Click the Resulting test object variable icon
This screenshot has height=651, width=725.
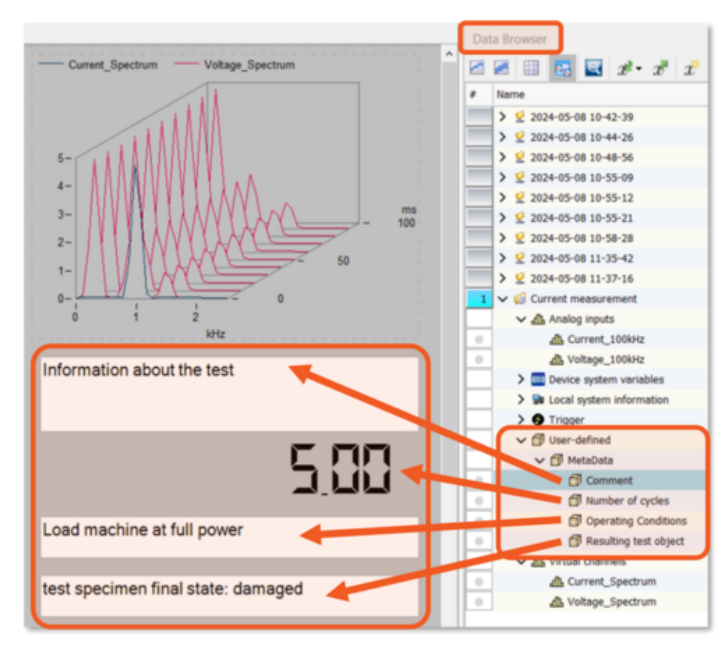(575, 540)
